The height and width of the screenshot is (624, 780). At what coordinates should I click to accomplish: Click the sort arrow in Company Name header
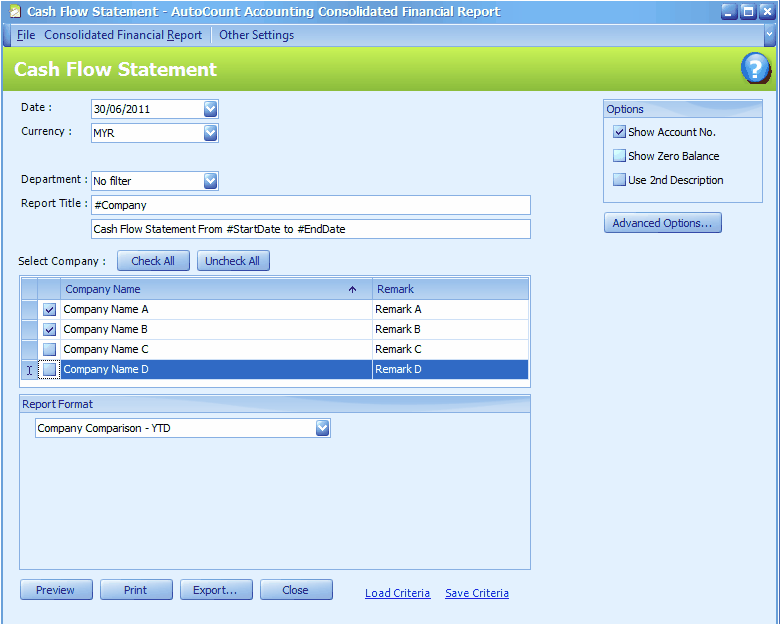click(352, 289)
